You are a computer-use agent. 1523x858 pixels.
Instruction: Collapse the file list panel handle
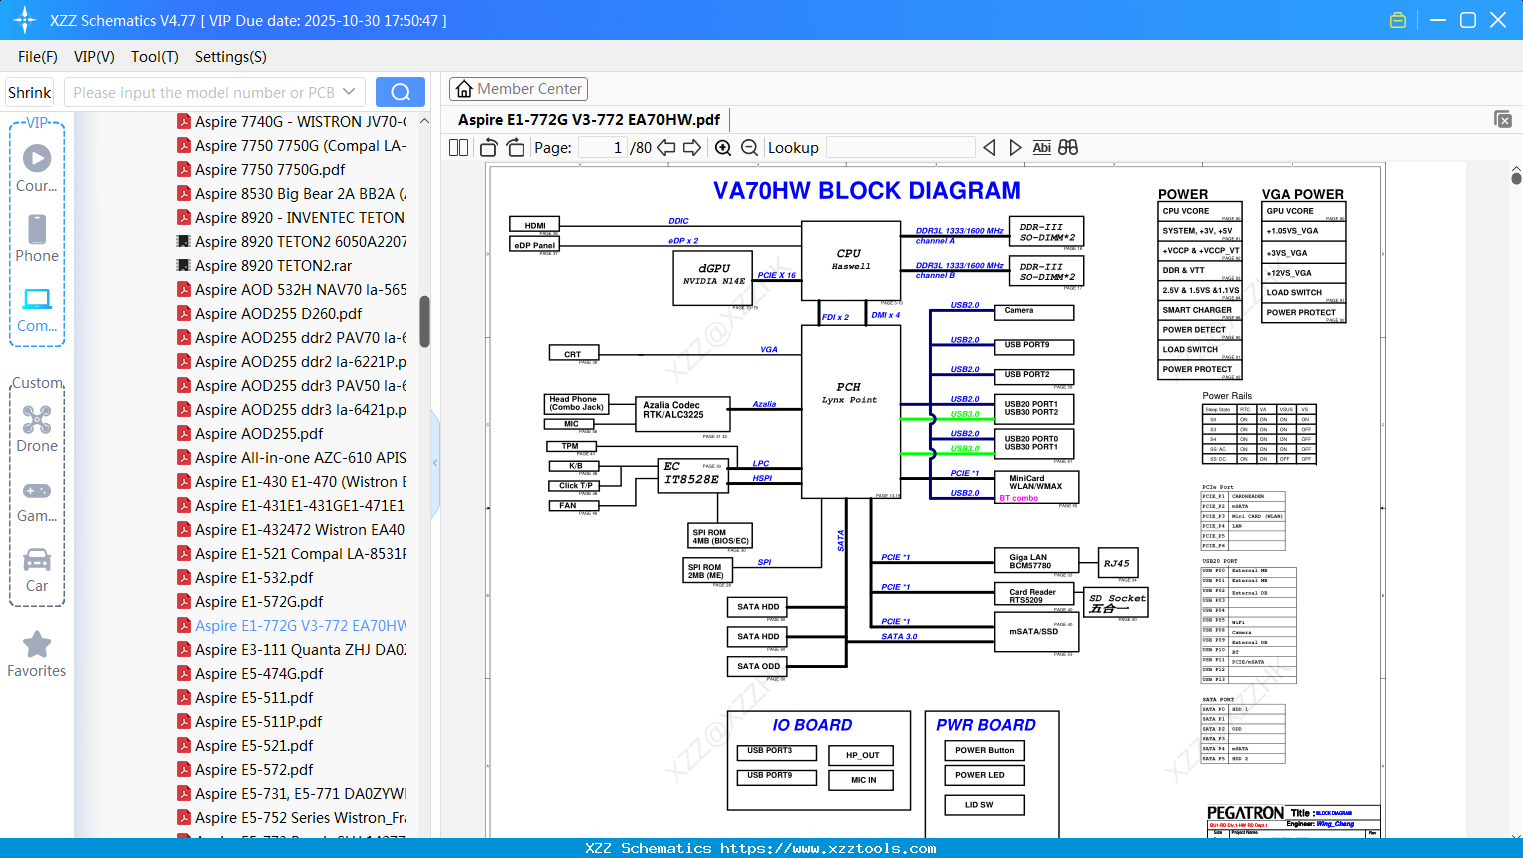[x=435, y=463]
